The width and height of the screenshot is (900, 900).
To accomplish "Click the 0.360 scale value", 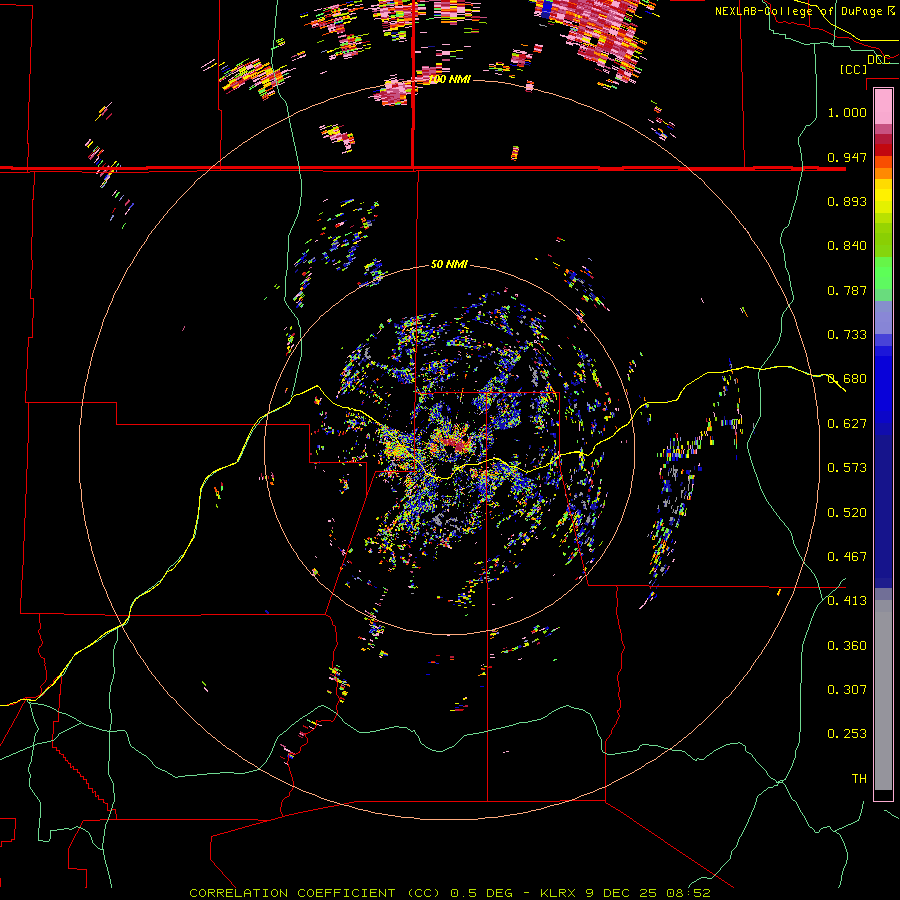I will (x=847, y=646).
